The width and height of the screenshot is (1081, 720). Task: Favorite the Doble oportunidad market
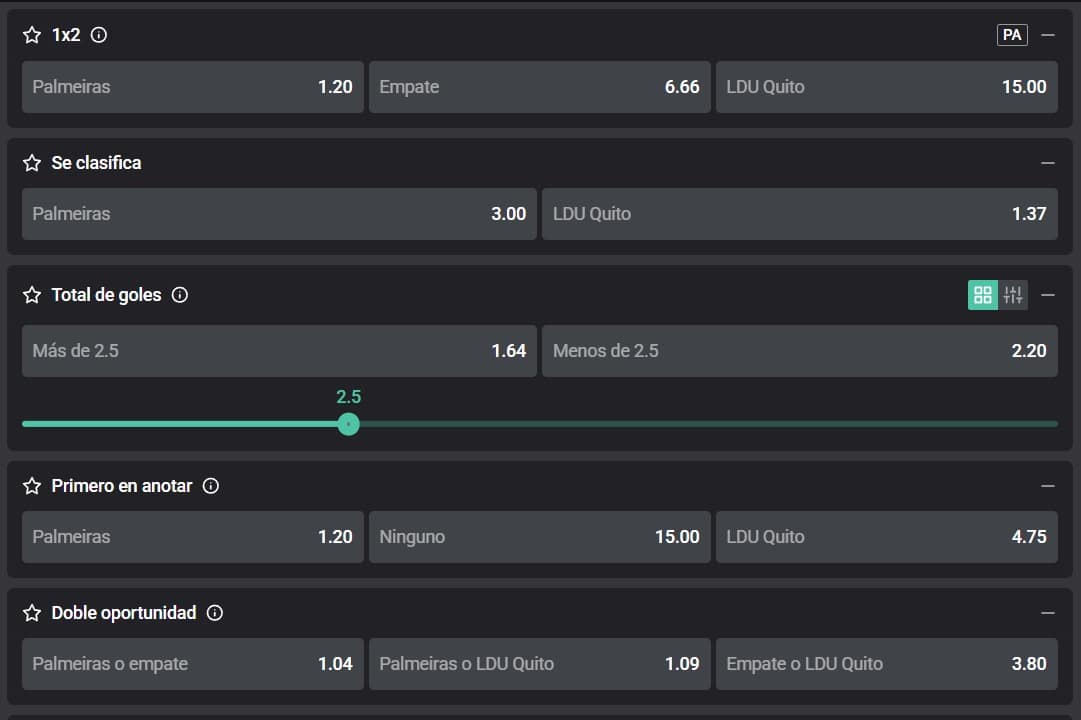point(32,613)
